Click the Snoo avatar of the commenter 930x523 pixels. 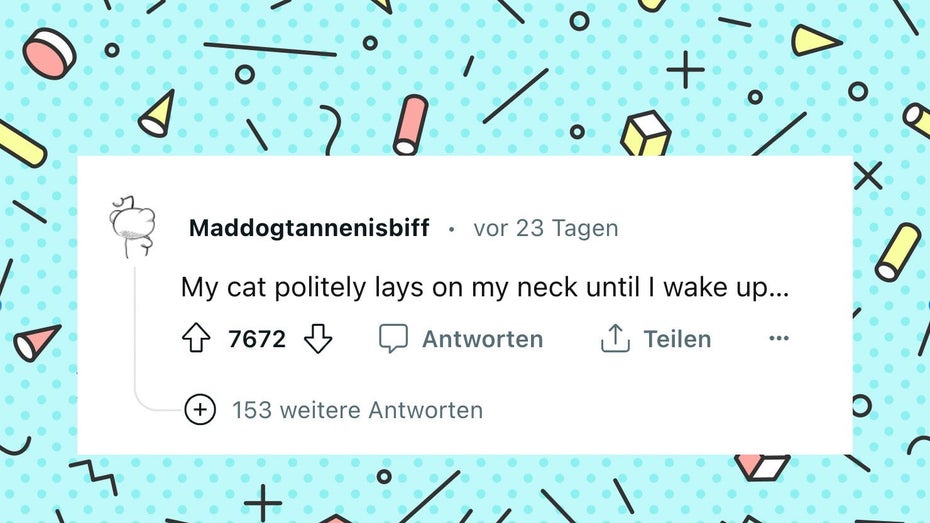point(133,227)
